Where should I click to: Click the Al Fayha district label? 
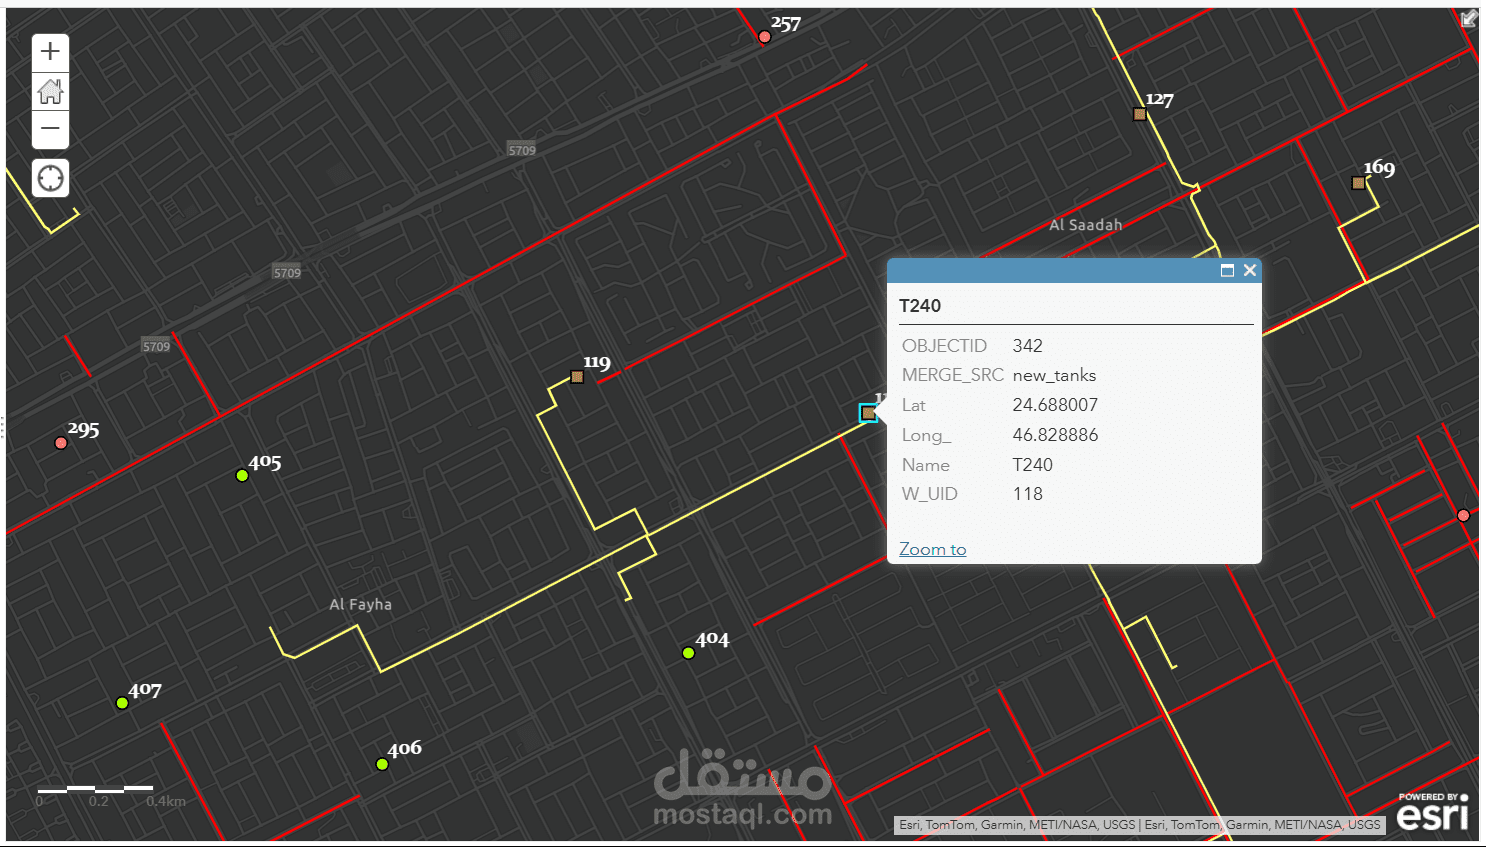[361, 604]
